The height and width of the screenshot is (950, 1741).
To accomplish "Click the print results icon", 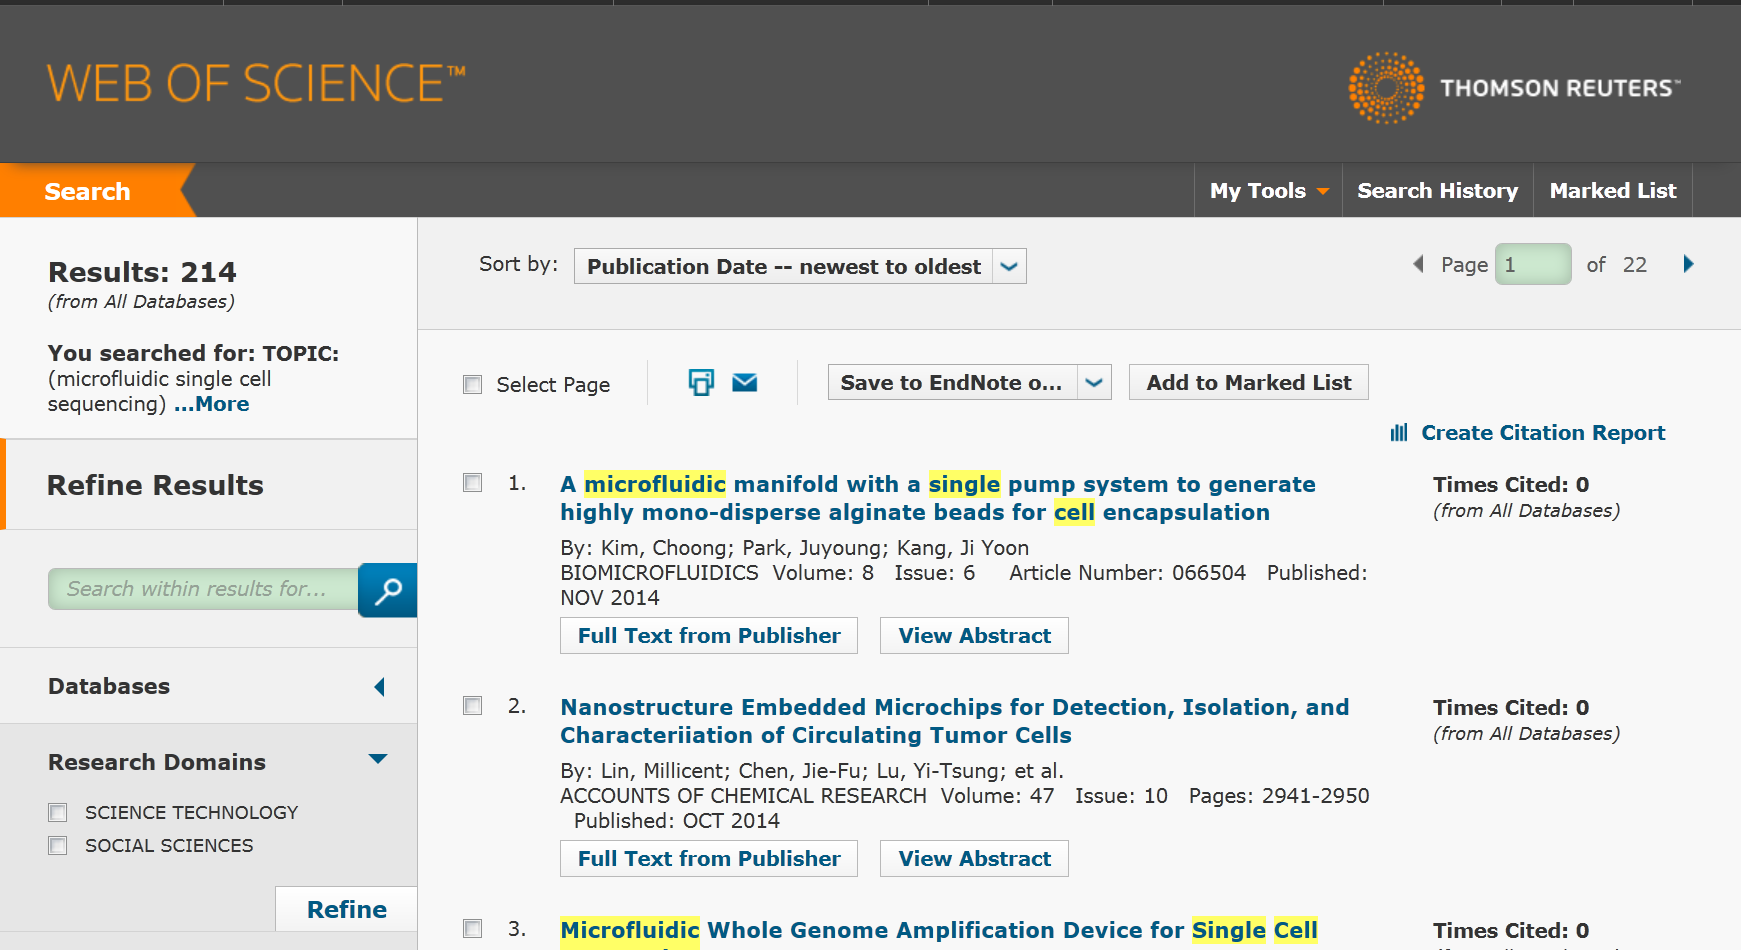I will [x=701, y=383].
